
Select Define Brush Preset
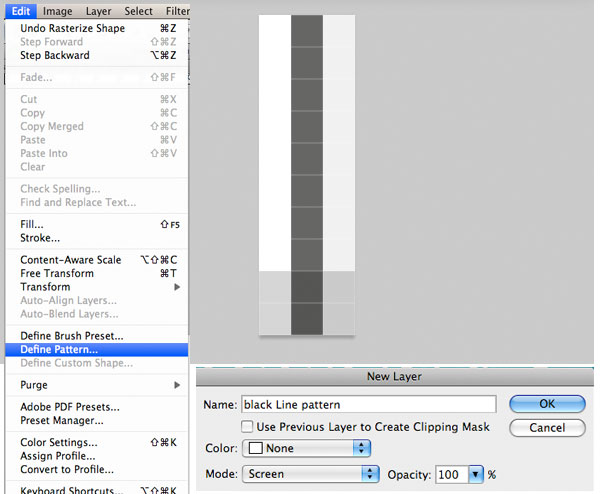pyautogui.click(x=72, y=336)
